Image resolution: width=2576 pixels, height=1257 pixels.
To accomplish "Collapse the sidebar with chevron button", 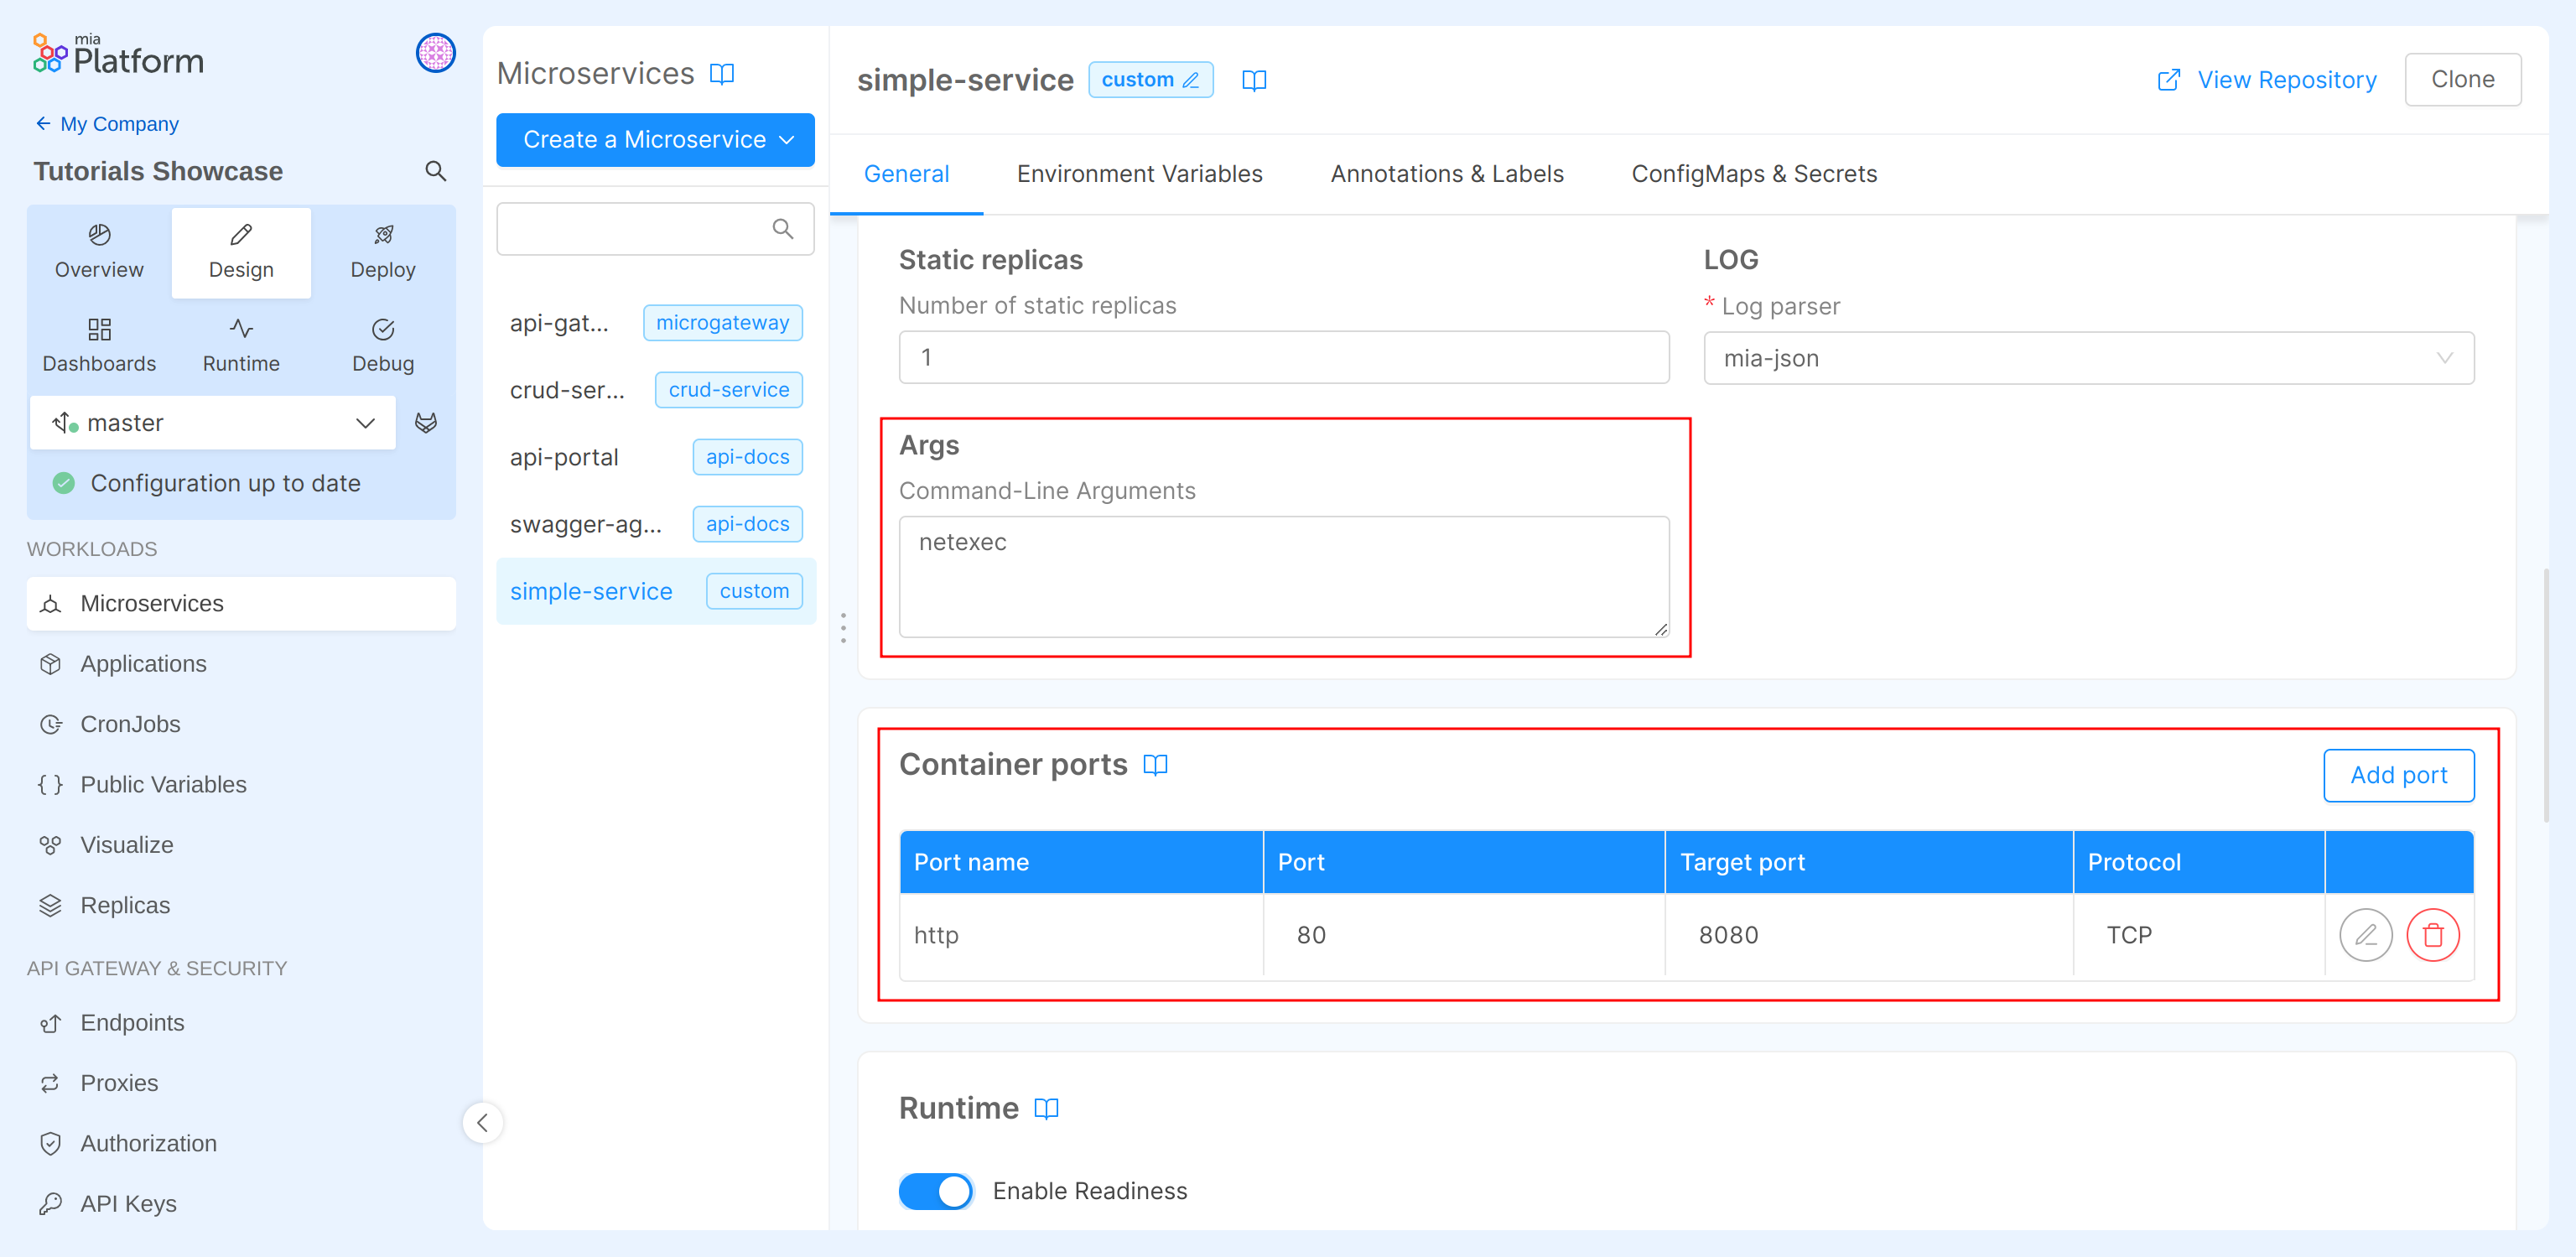I will tap(482, 1122).
